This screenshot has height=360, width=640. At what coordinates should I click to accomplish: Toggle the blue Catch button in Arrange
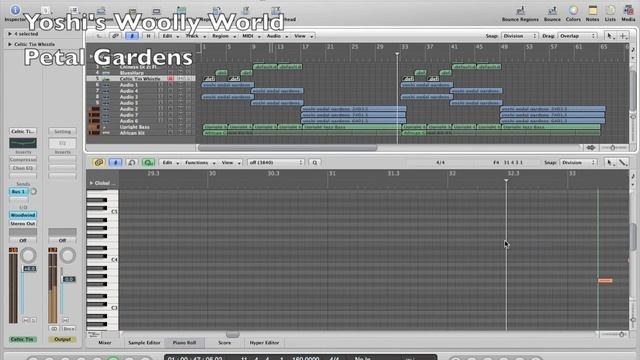[131, 36]
